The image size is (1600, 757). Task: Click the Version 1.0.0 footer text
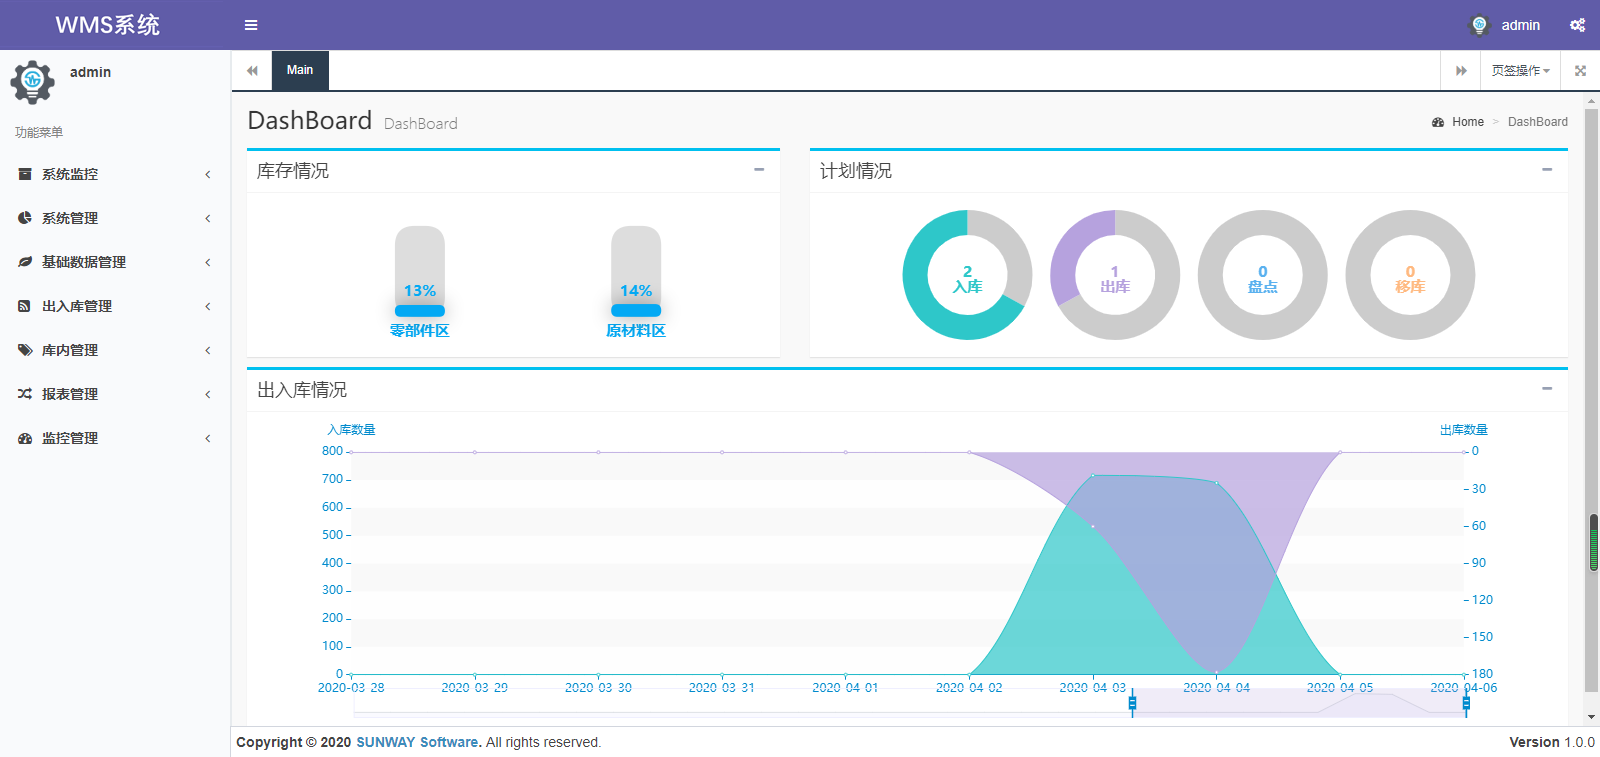[1552, 742]
